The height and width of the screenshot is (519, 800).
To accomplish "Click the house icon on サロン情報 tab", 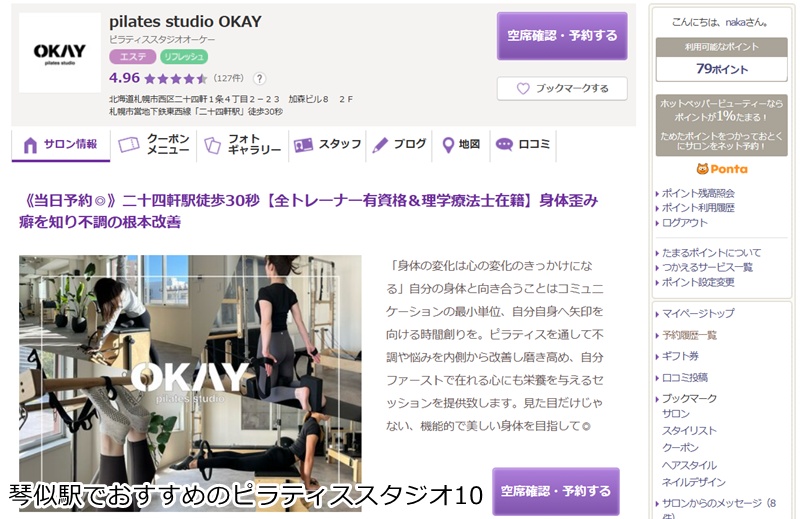I will 31,145.
